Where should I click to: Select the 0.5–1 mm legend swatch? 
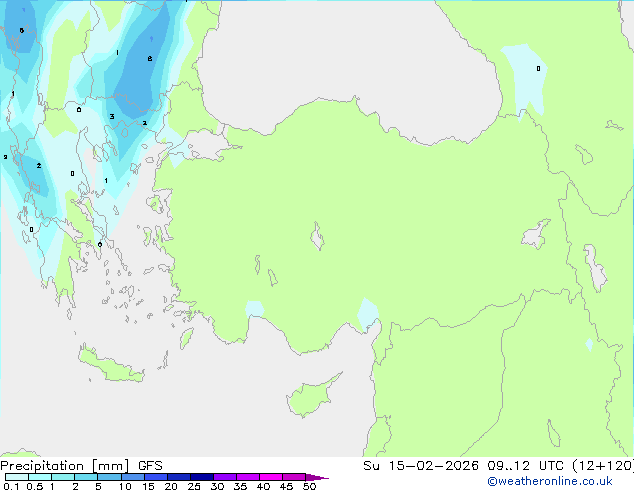pyautogui.click(x=40, y=477)
